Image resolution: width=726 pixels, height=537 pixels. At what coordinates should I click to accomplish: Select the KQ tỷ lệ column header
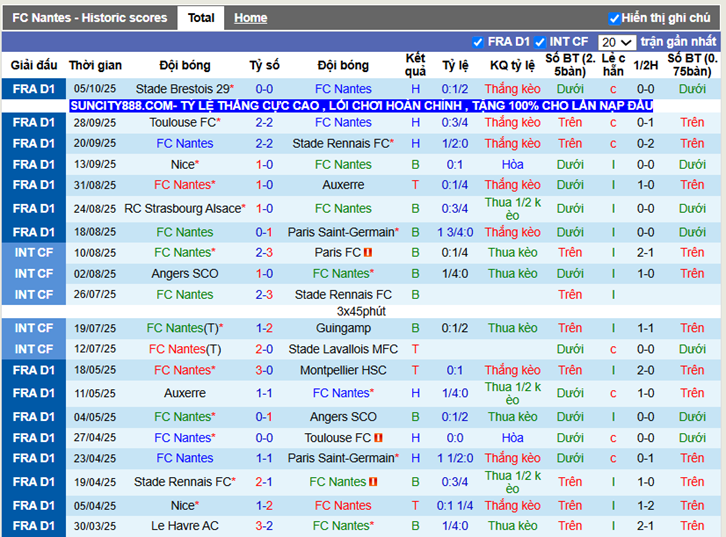[x=513, y=65]
